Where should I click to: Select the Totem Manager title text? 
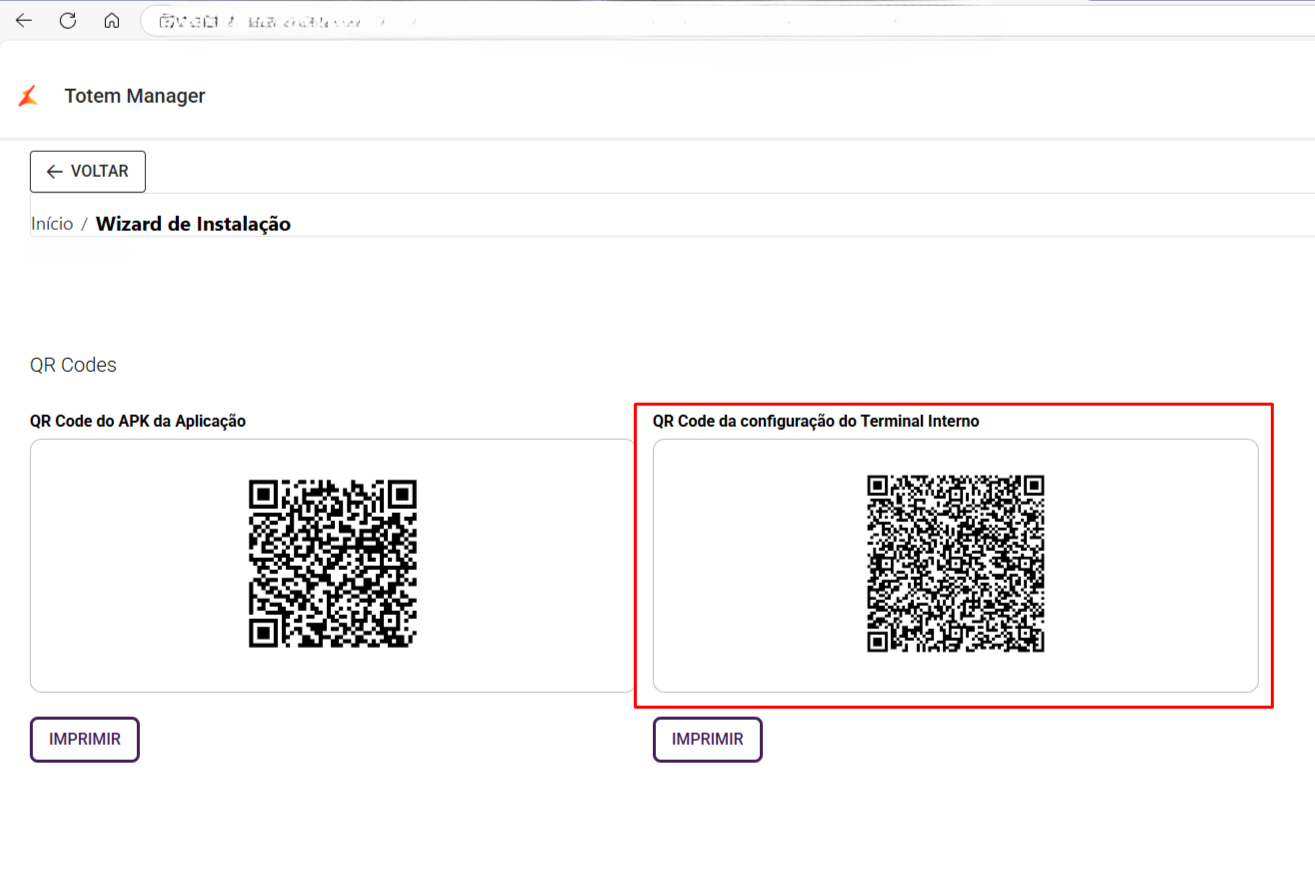pyautogui.click(x=135, y=96)
